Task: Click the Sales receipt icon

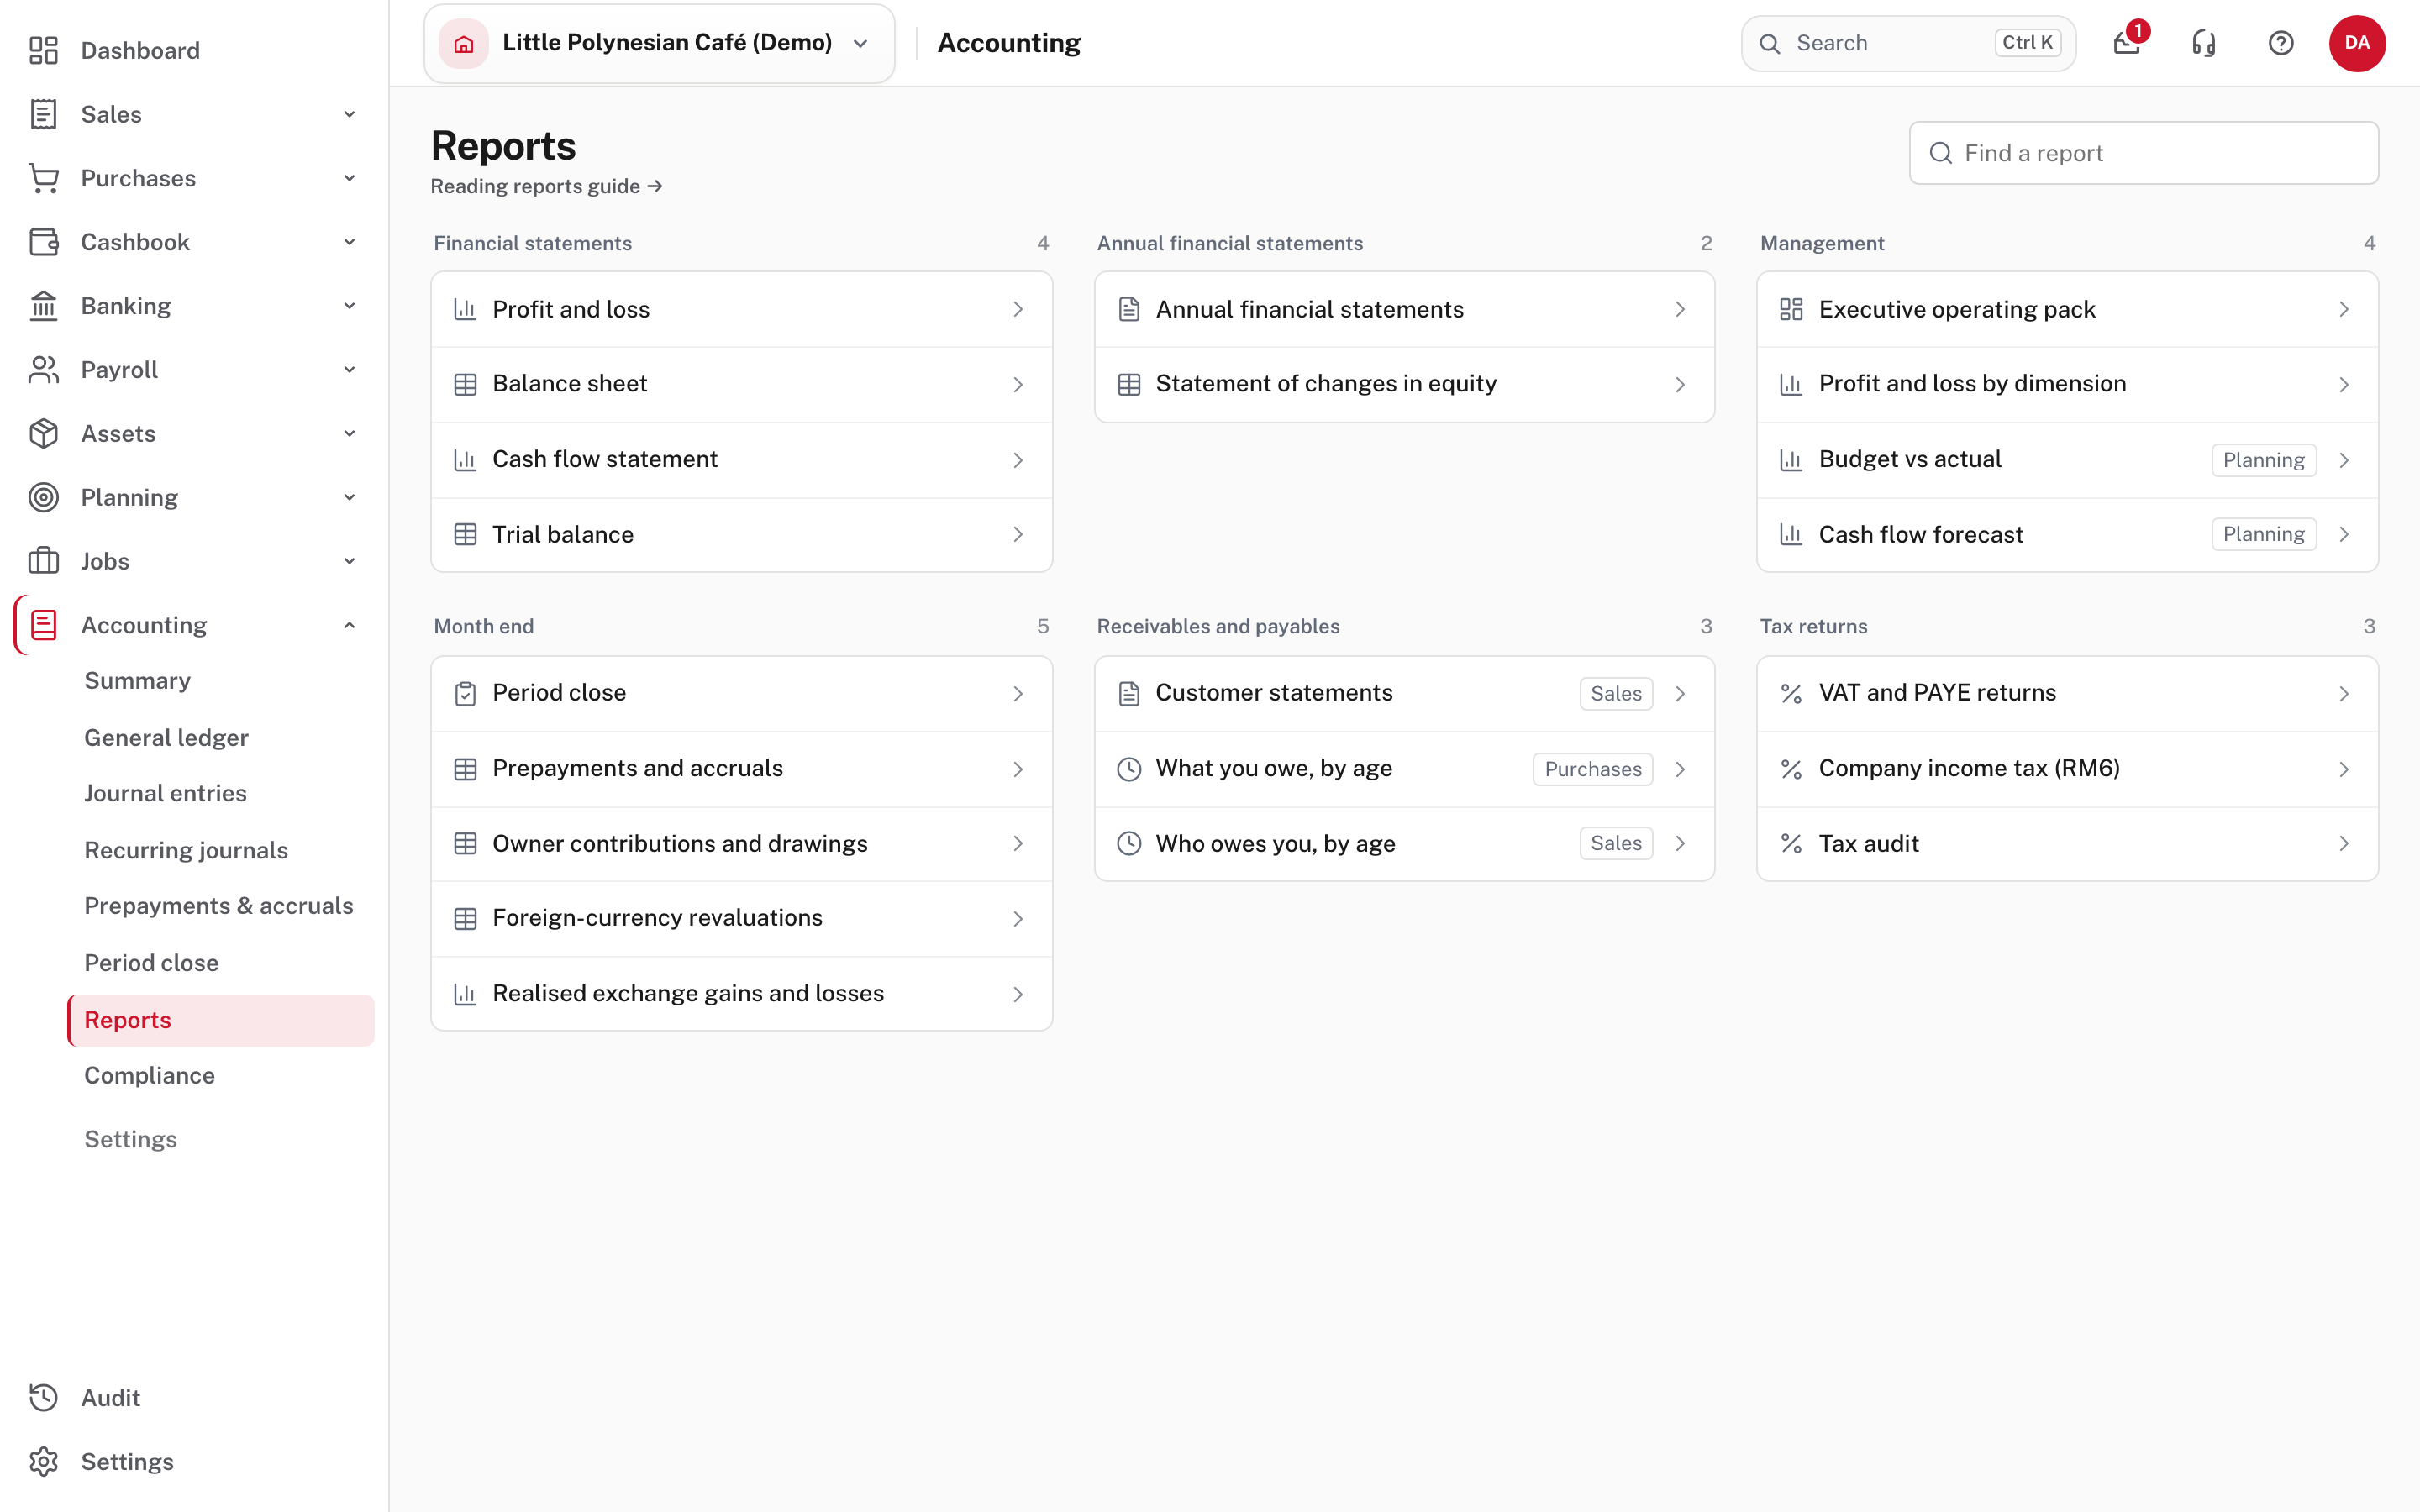Action: [x=43, y=114]
